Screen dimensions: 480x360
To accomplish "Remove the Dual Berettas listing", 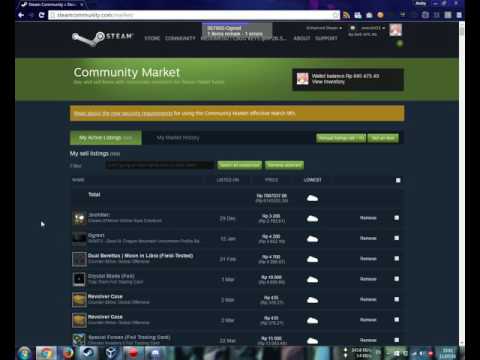I will [x=368, y=259].
